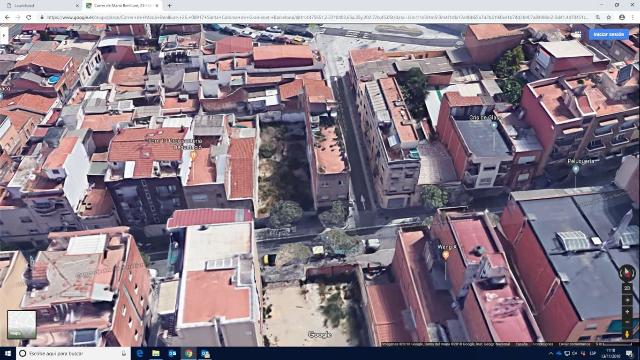Go back to the previous page
640x360 pixels.
pyautogui.click(x=7, y=18)
